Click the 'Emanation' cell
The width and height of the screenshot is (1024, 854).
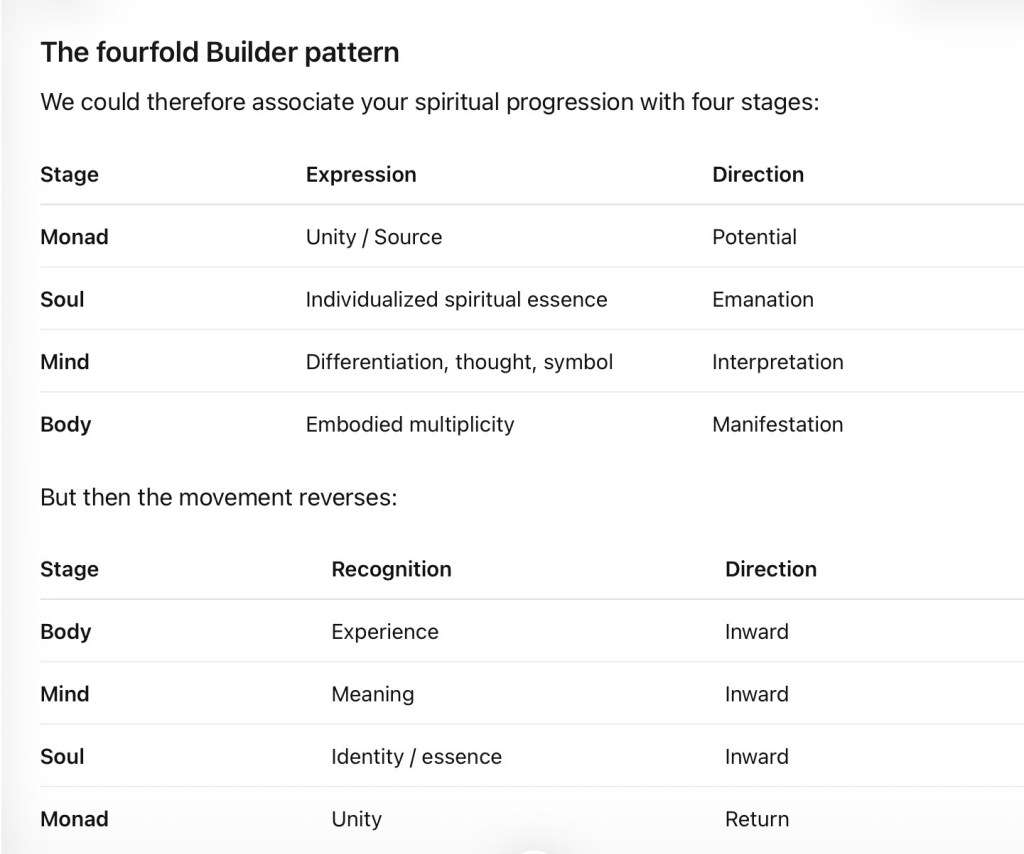click(763, 299)
